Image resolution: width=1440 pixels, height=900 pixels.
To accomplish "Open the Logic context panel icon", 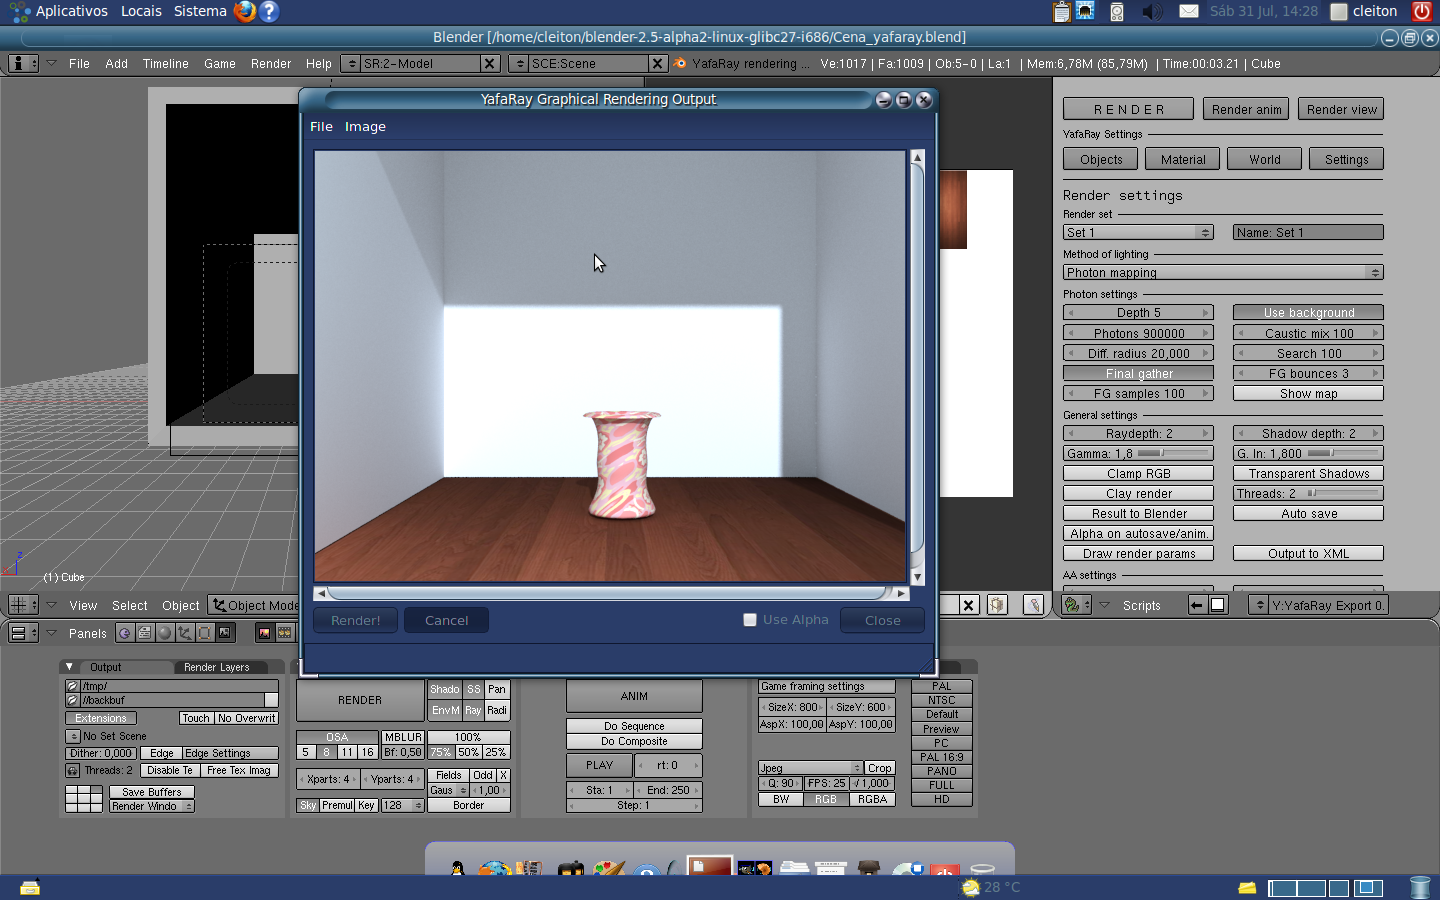I will click(x=125, y=633).
